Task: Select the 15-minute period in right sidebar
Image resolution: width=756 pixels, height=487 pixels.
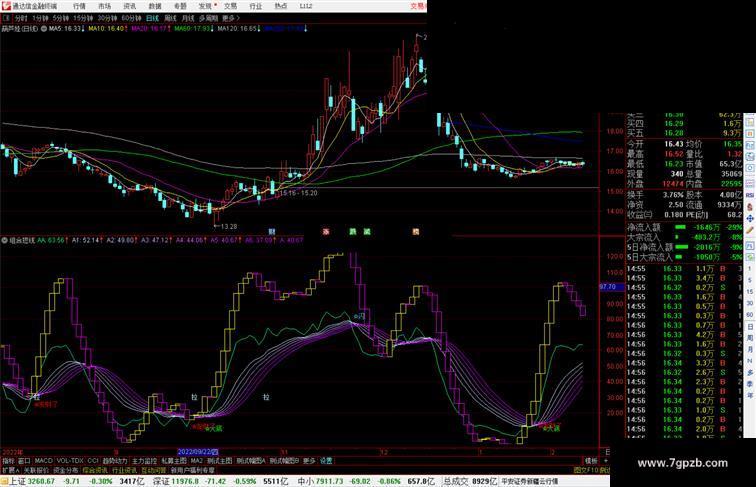Action: pos(750,292)
